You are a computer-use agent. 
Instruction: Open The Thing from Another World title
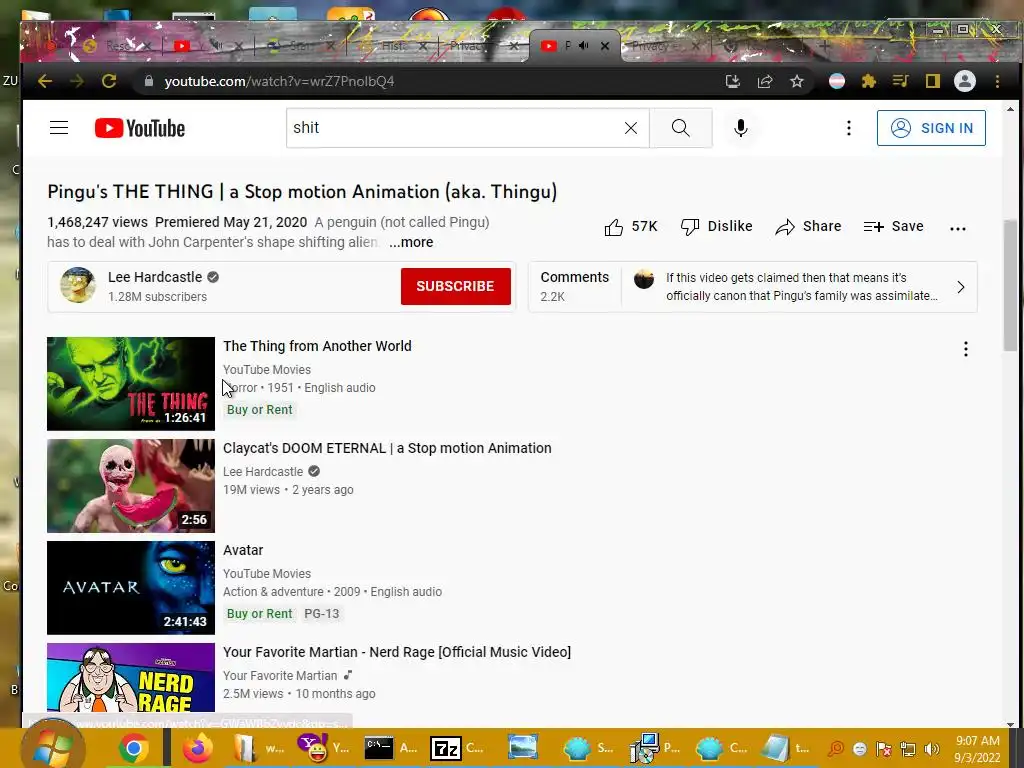tap(317, 346)
